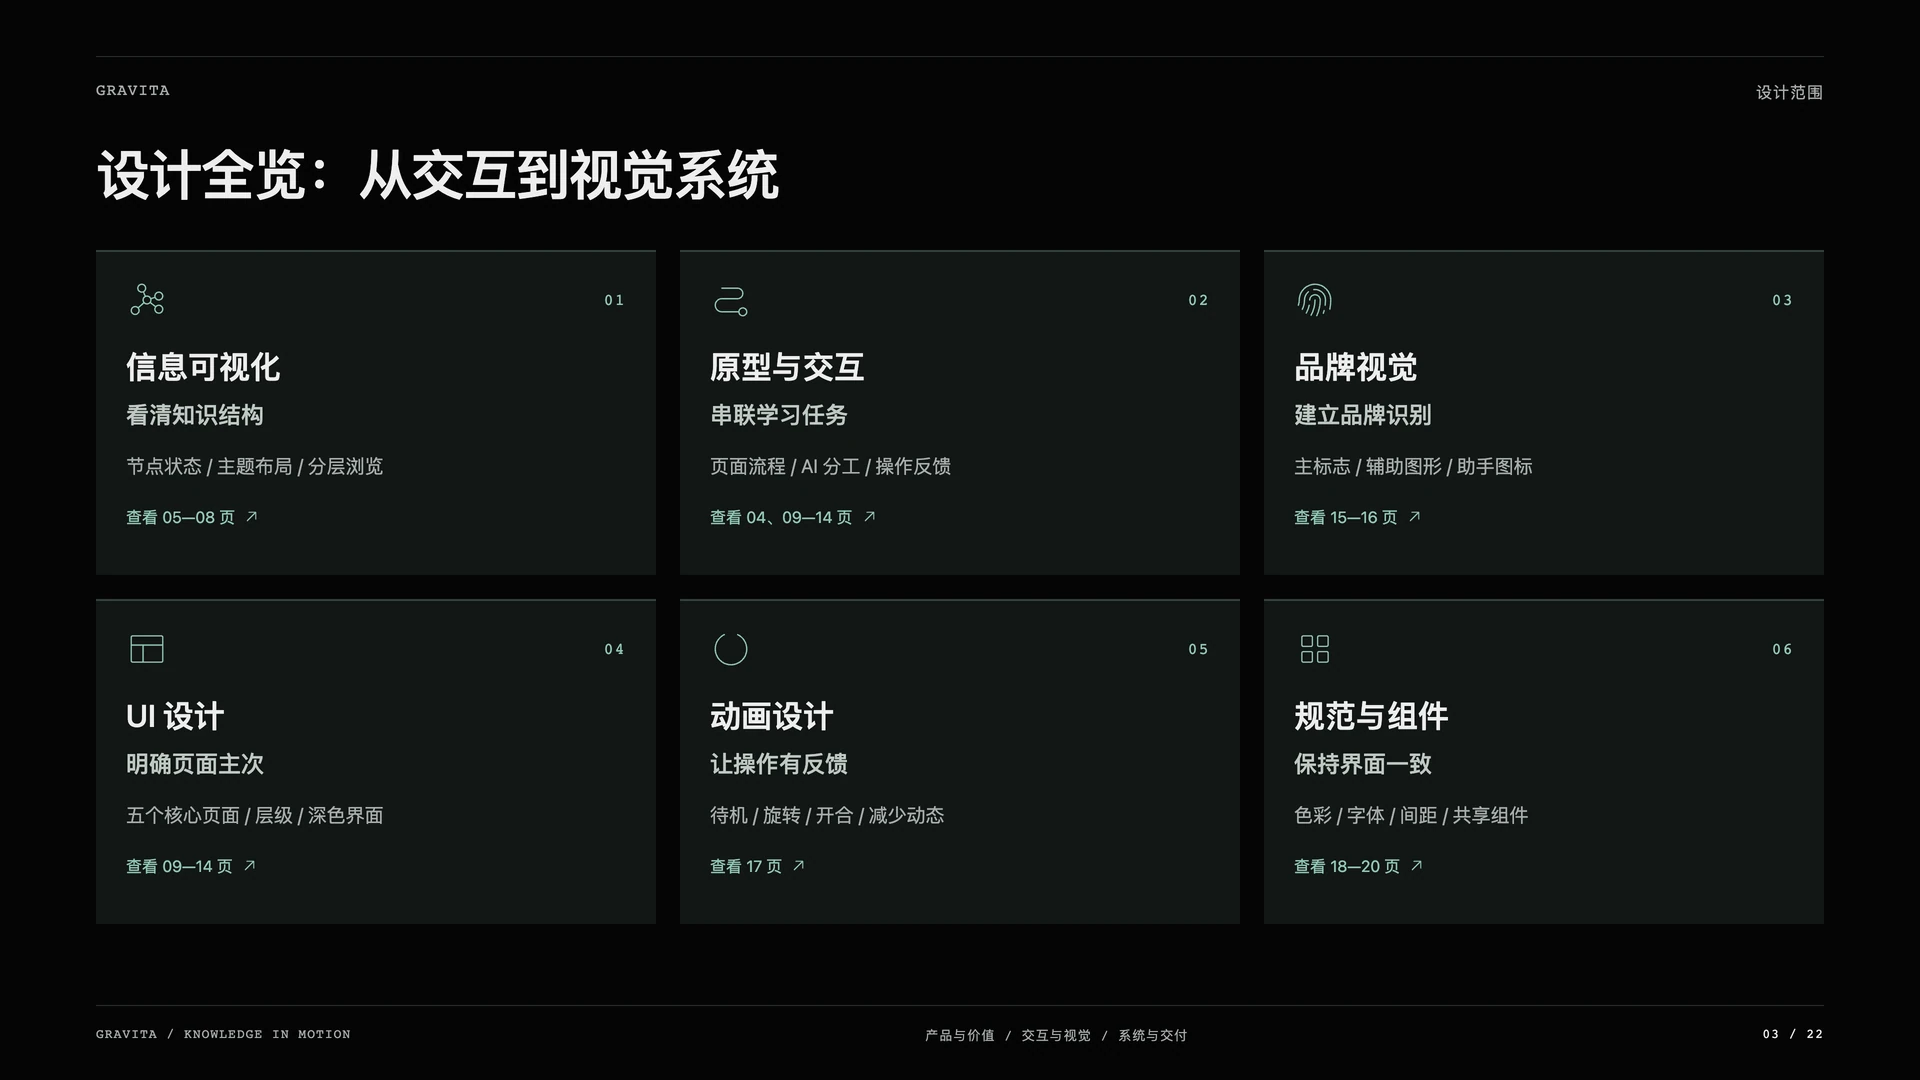This screenshot has height=1080, width=1920.
Task: Click the arrow next to 查看 15—16 页
Action: [1415, 517]
